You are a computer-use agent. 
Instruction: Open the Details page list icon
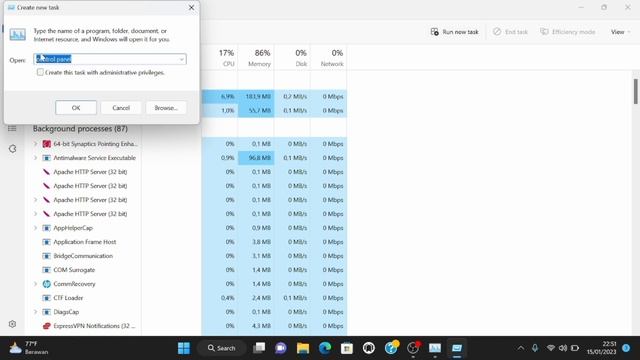pos(12,129)
